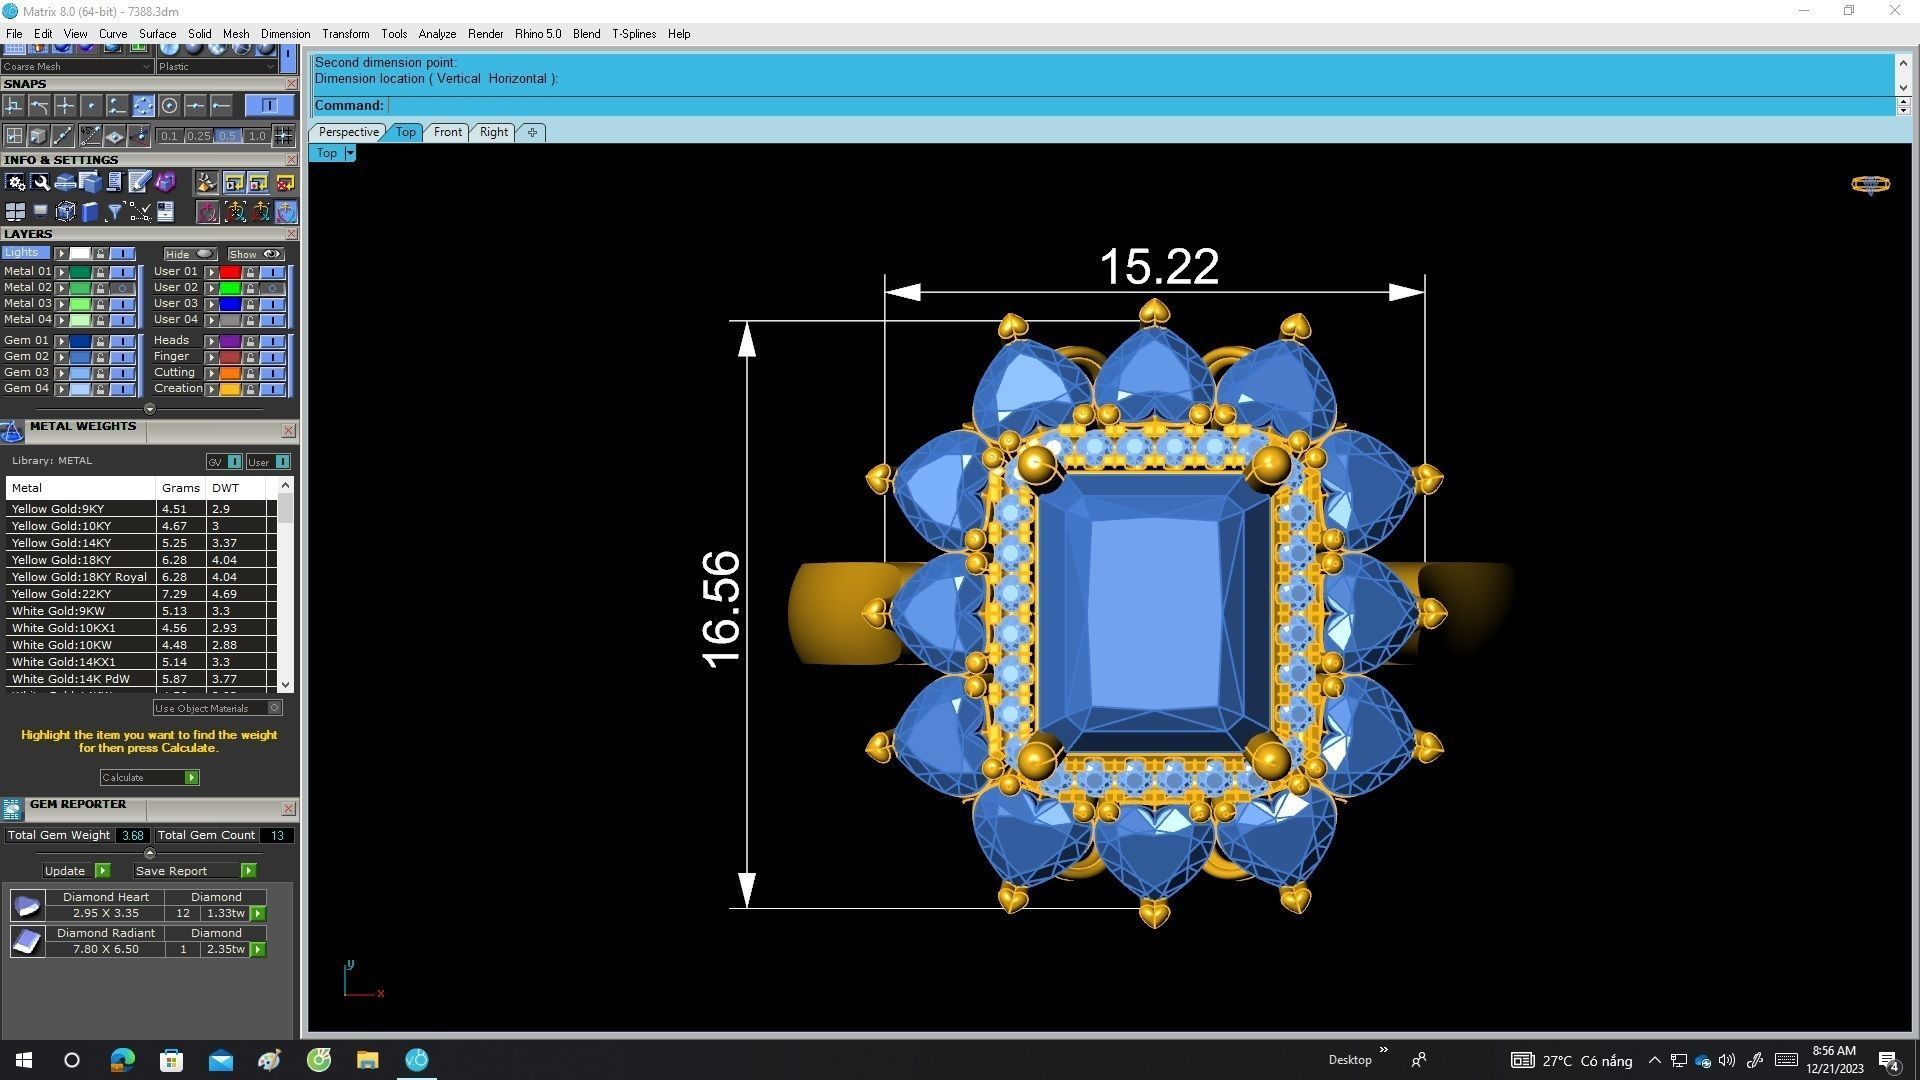Image resolution: width=1920 pixels, height=1080 pixels.
Task: Open the T-Splines menu
Action: point(633,34)
